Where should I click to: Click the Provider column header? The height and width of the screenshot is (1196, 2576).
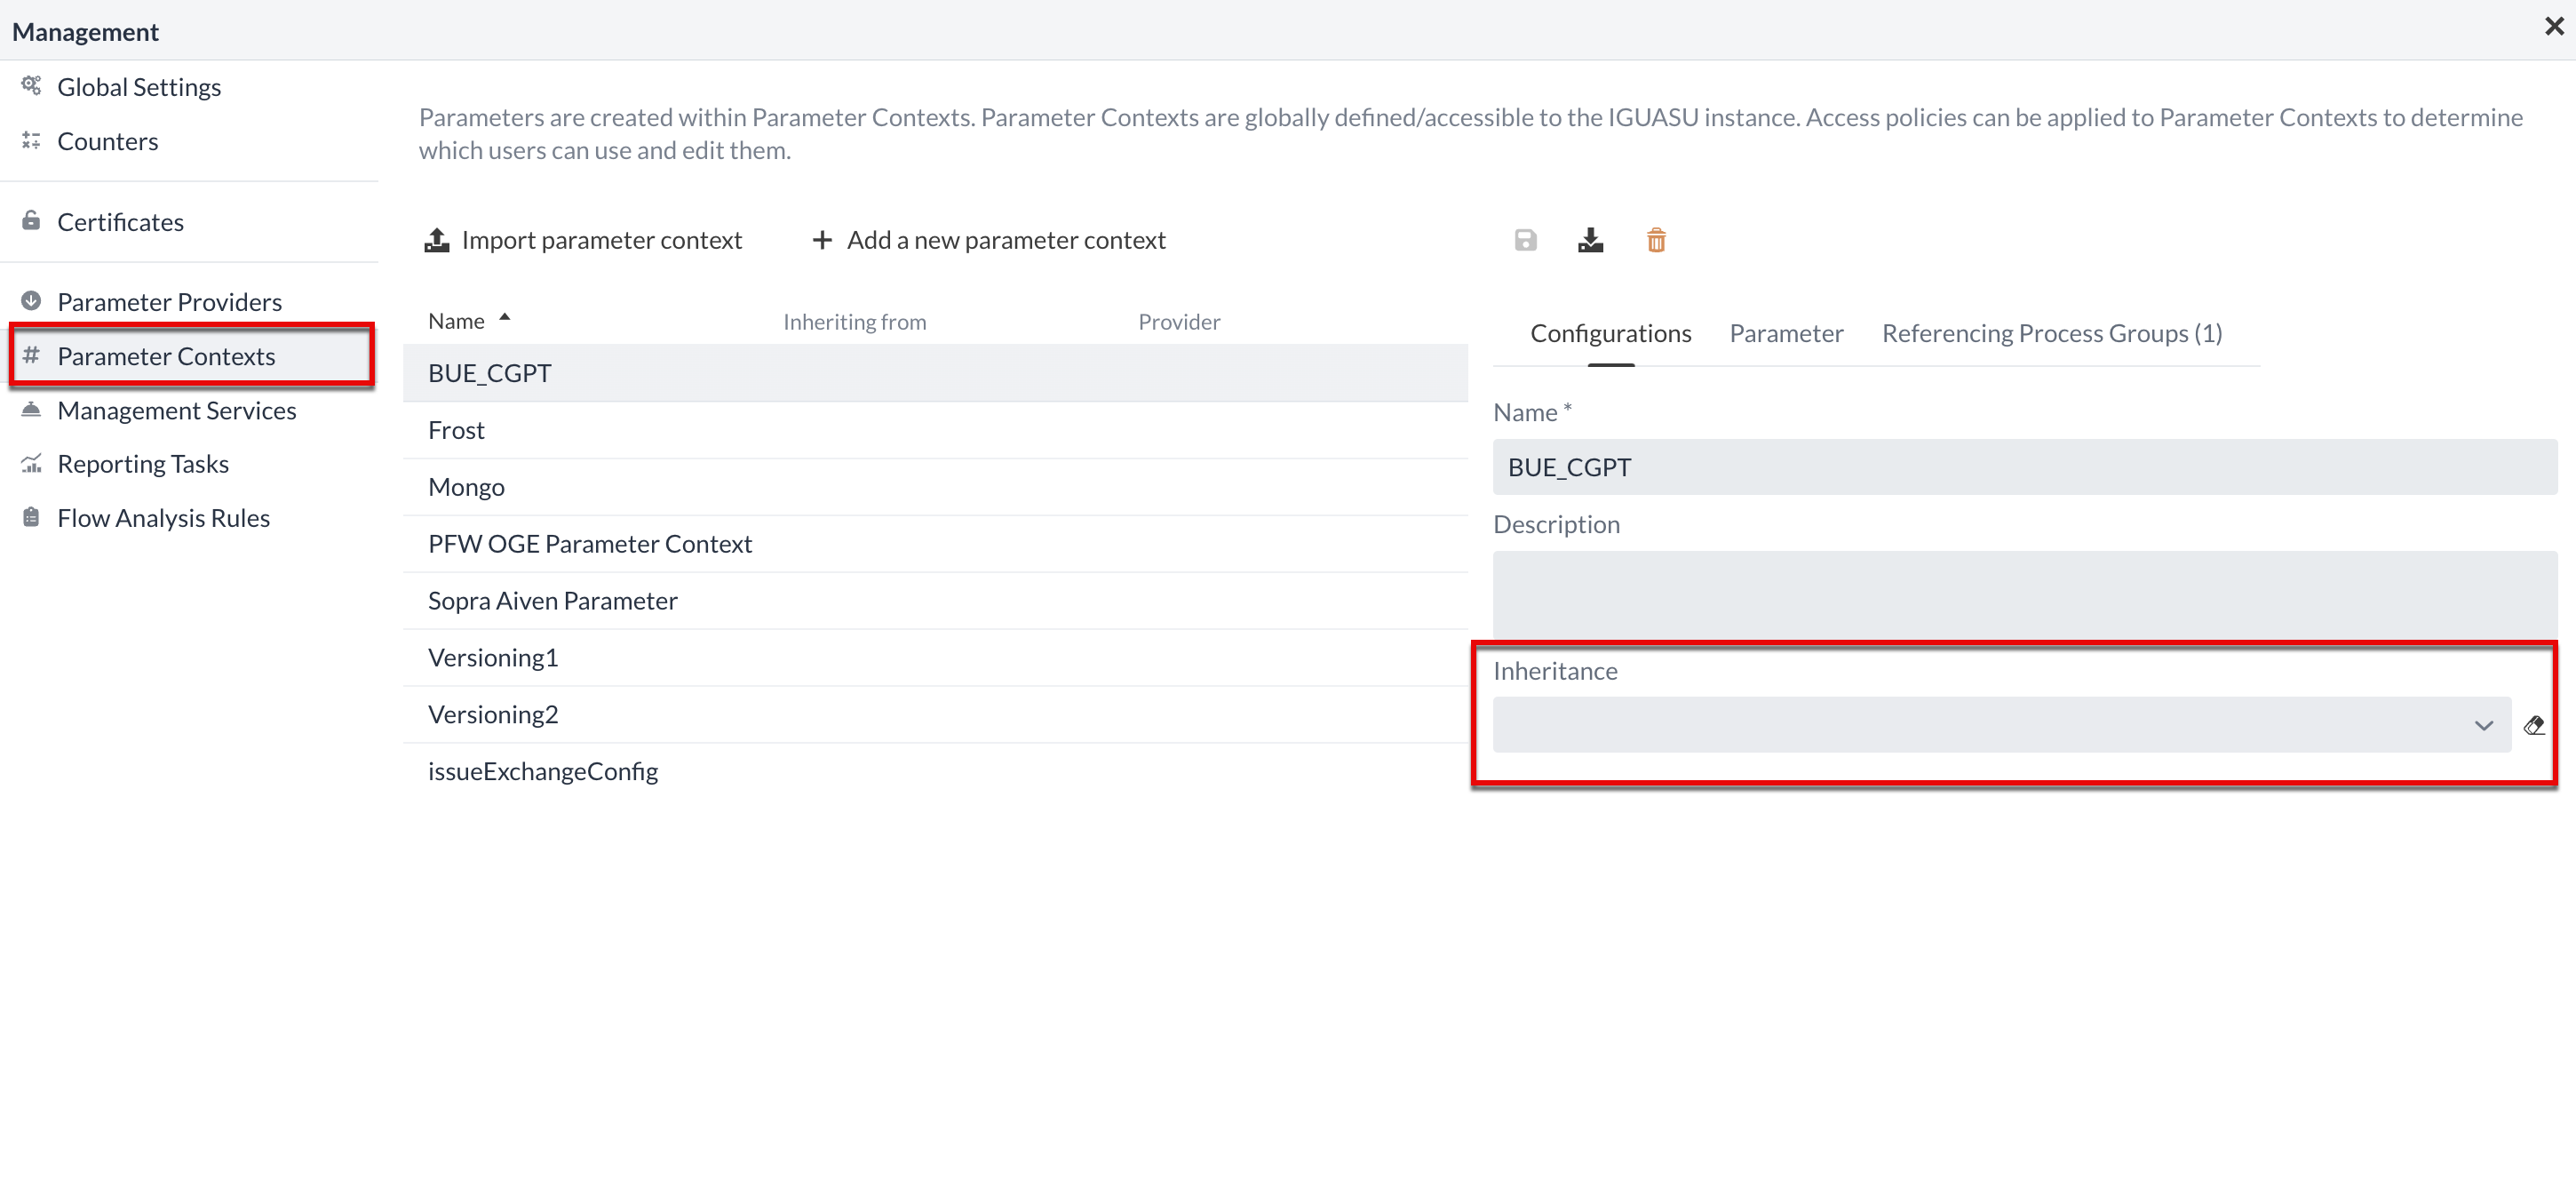[1179, 322]
